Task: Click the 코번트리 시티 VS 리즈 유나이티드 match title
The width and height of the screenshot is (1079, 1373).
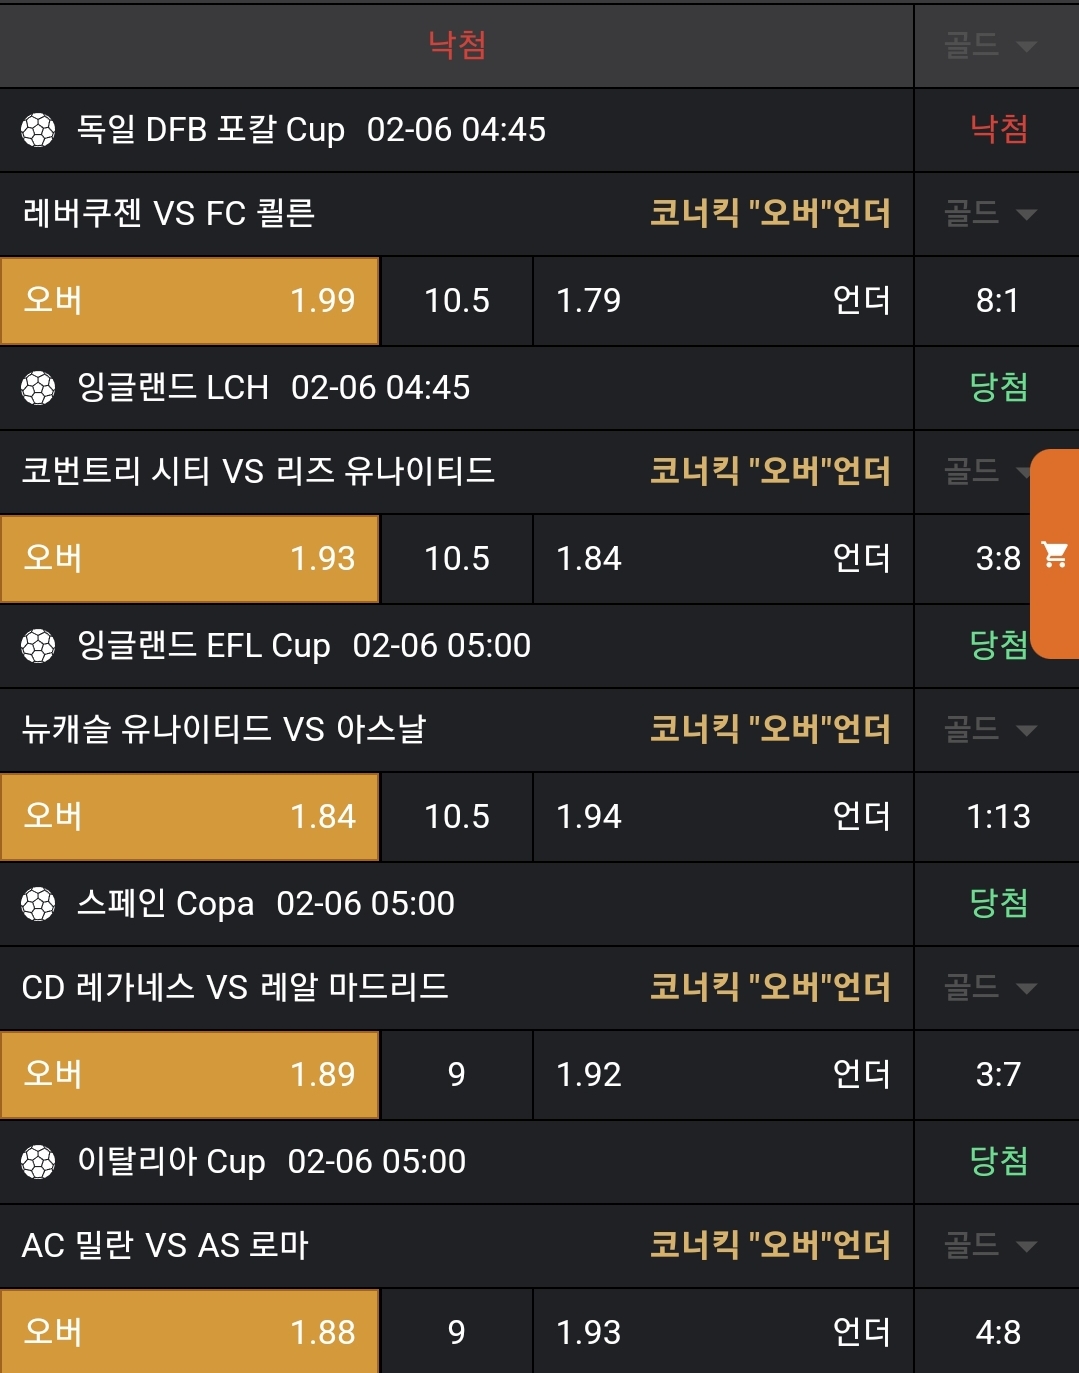Action: click(x=258, y=471)
